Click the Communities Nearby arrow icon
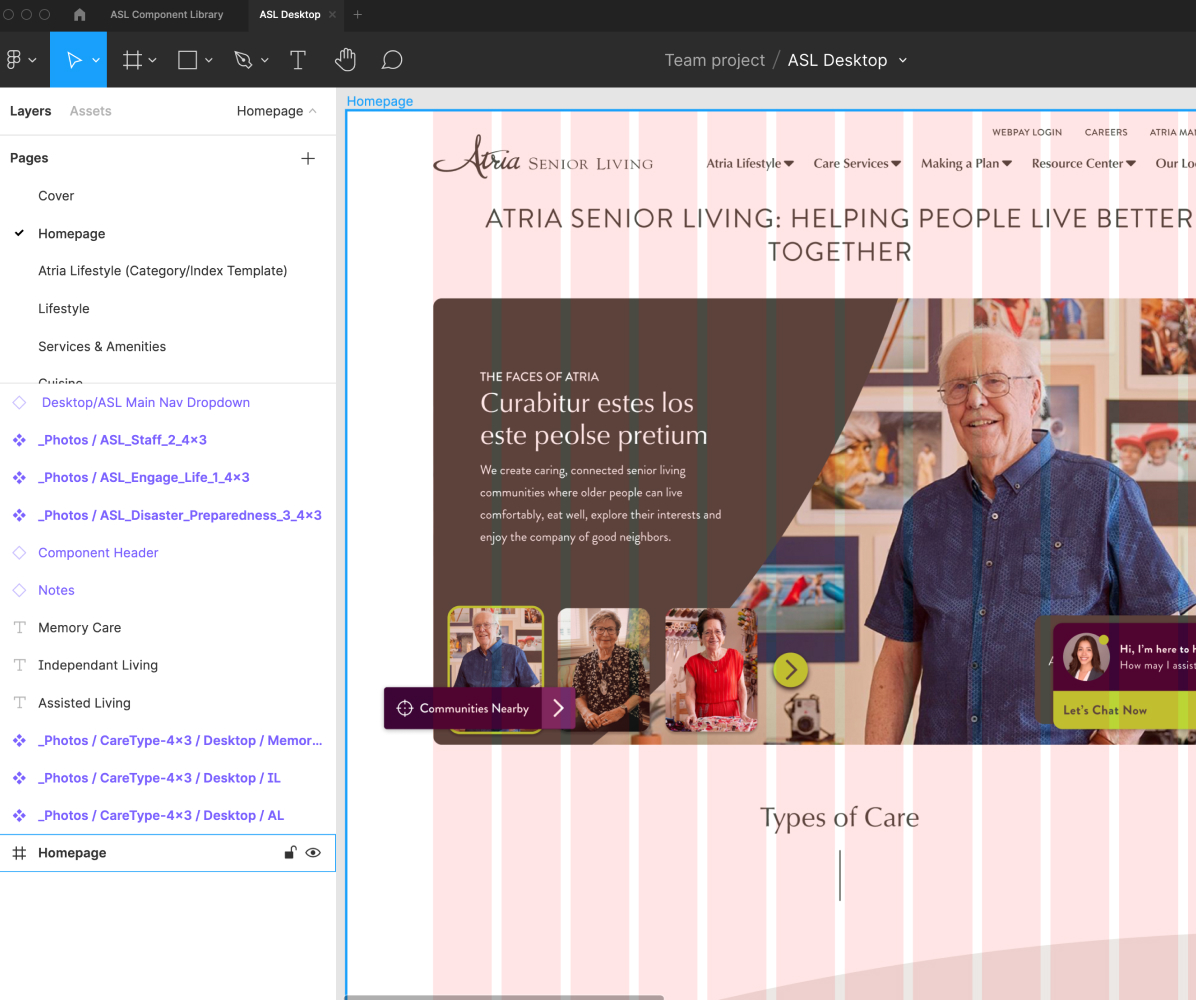The image size is (1196, 1000). 558,709
